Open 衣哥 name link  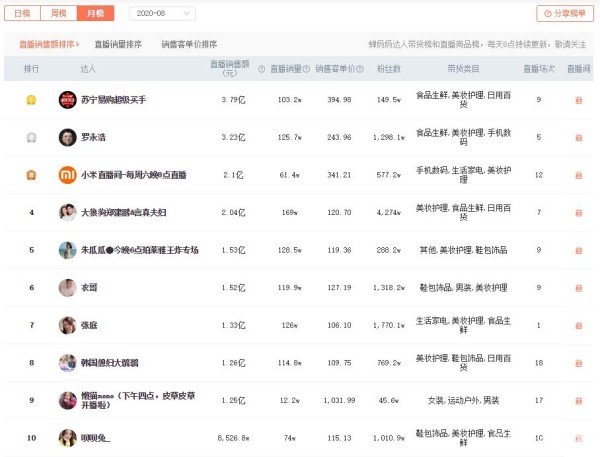pyautogui.click(x=89, y=288)
